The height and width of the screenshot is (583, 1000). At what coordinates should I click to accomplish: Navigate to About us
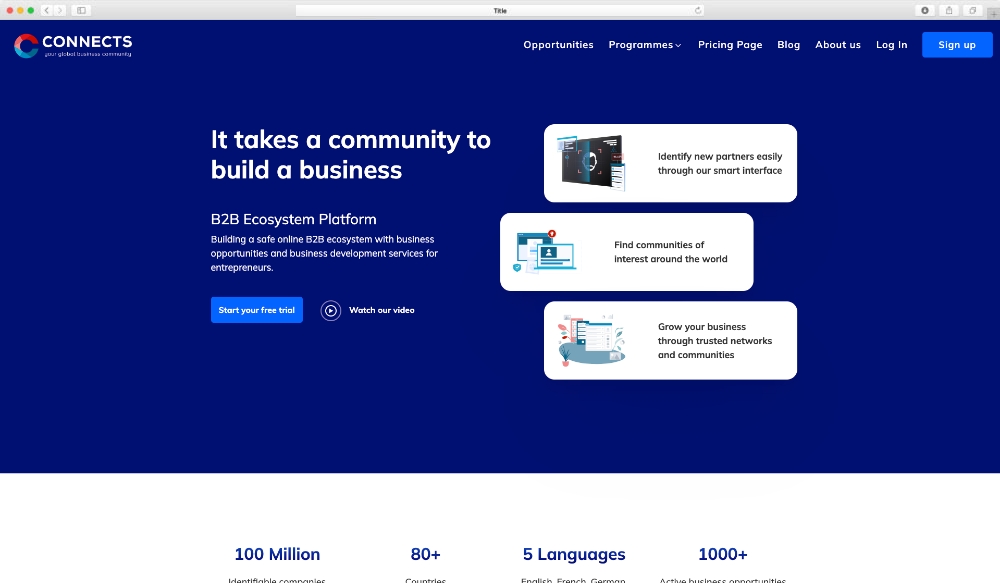[837, 45]
